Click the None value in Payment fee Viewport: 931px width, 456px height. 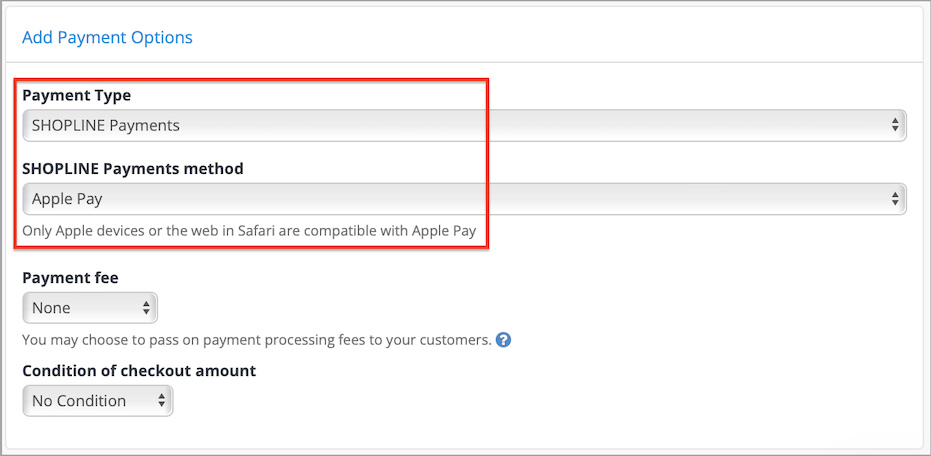[51, 308]
